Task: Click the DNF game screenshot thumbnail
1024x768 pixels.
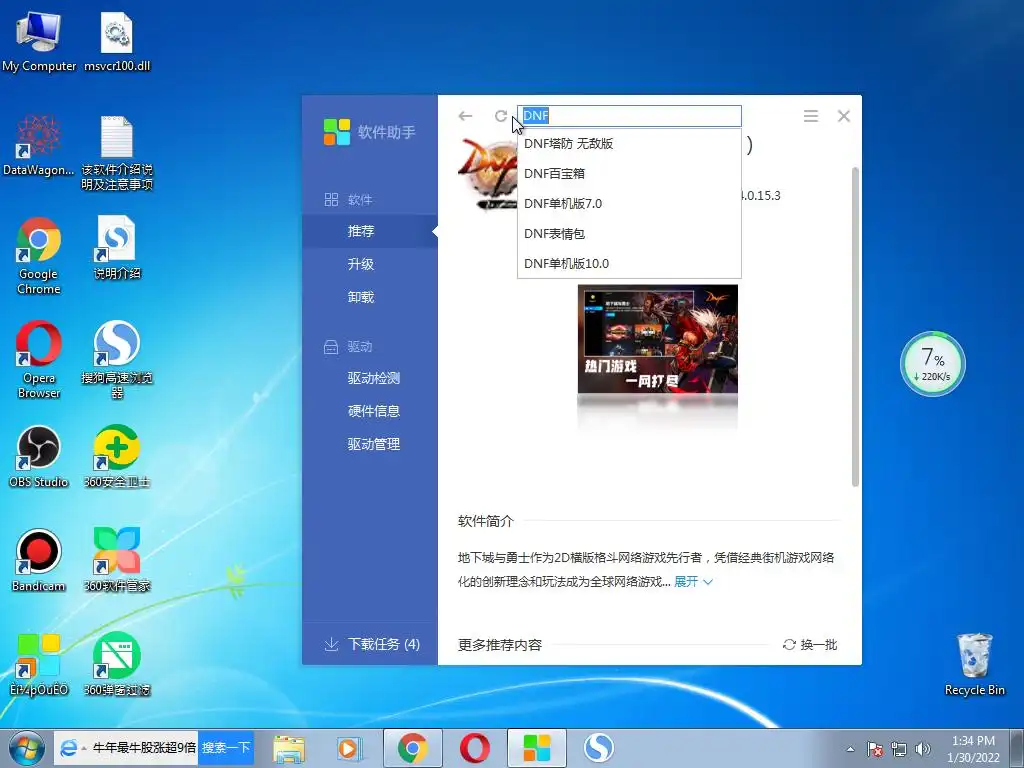Action: click(x=658, y=339)
